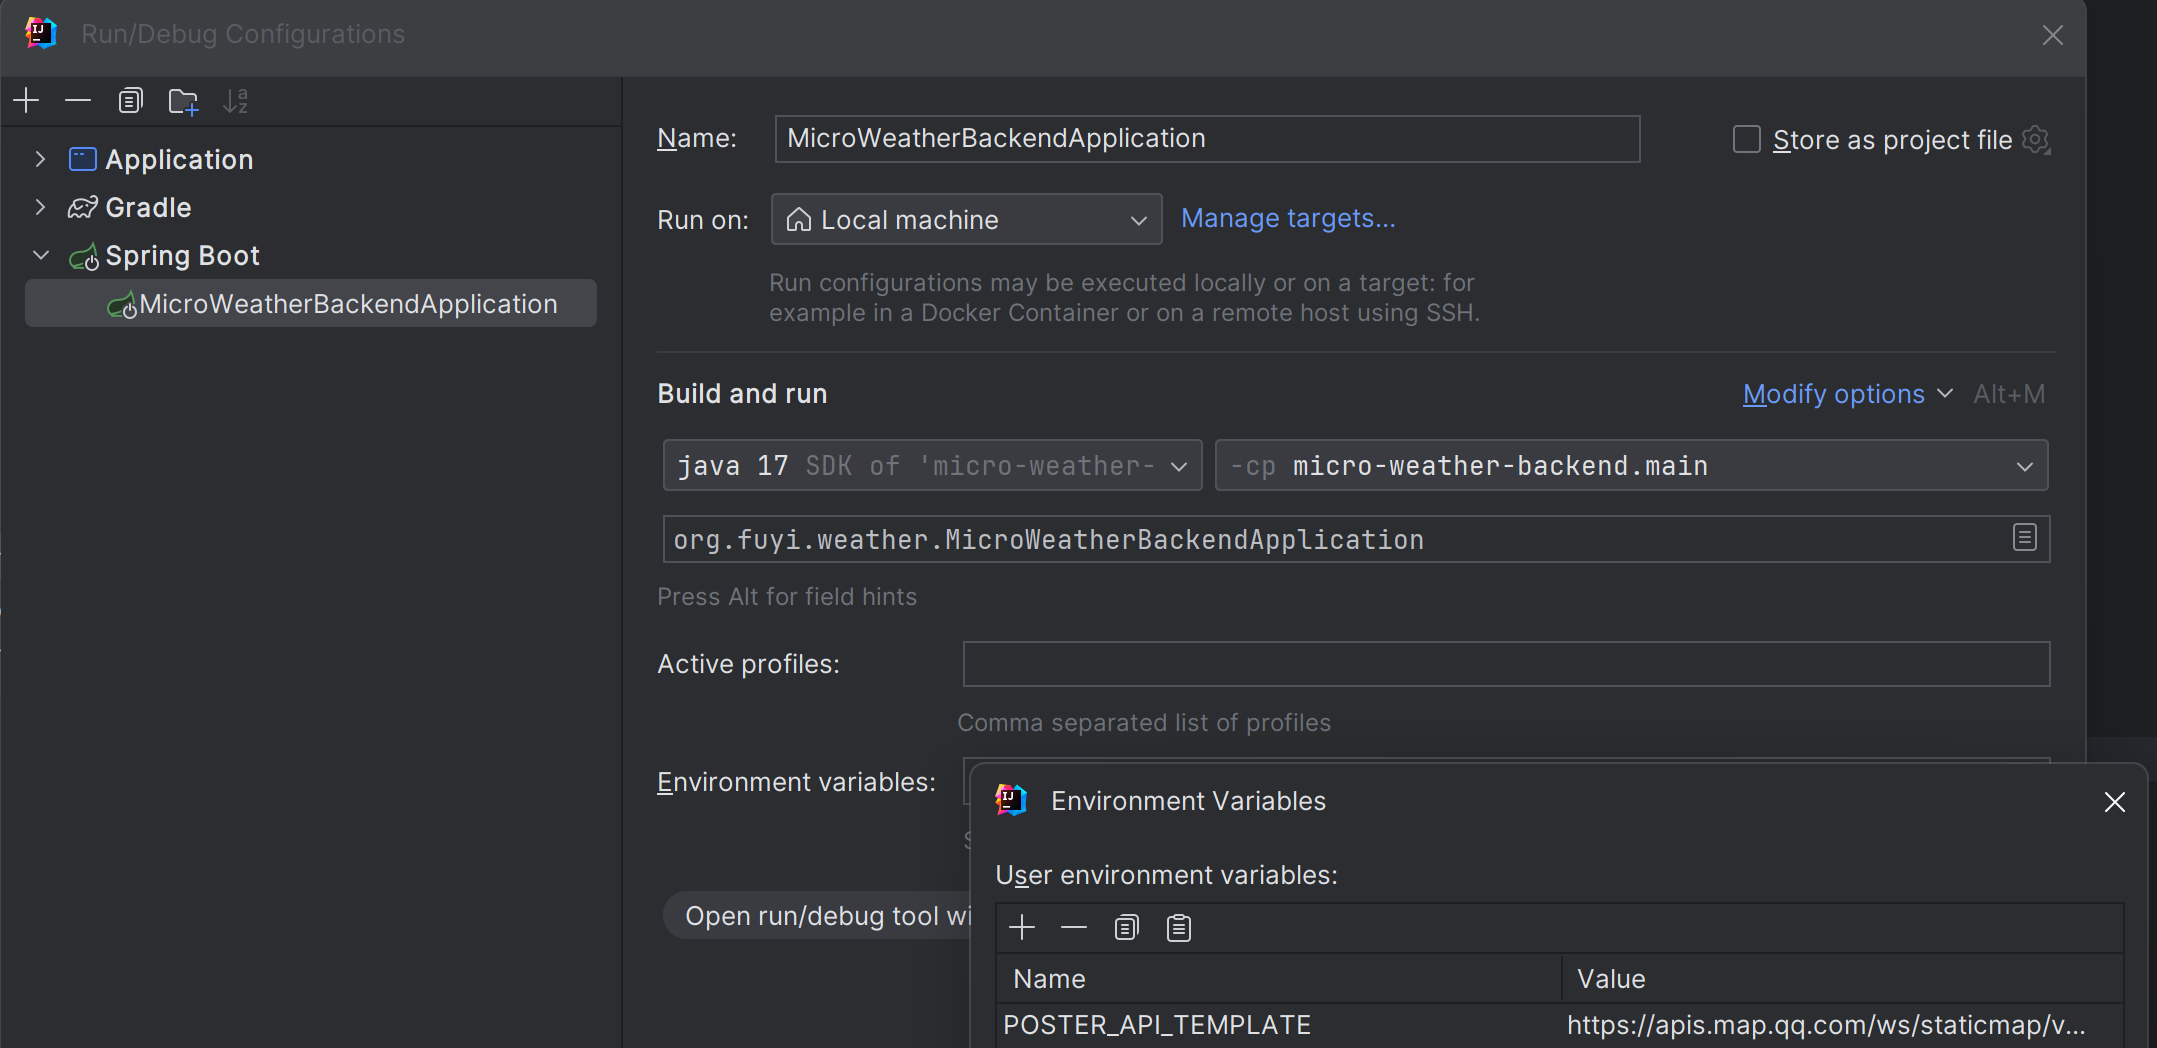Add a new run configuration
The width and height of the screenshot is (2157, 1048).
[x=26, y=101]
